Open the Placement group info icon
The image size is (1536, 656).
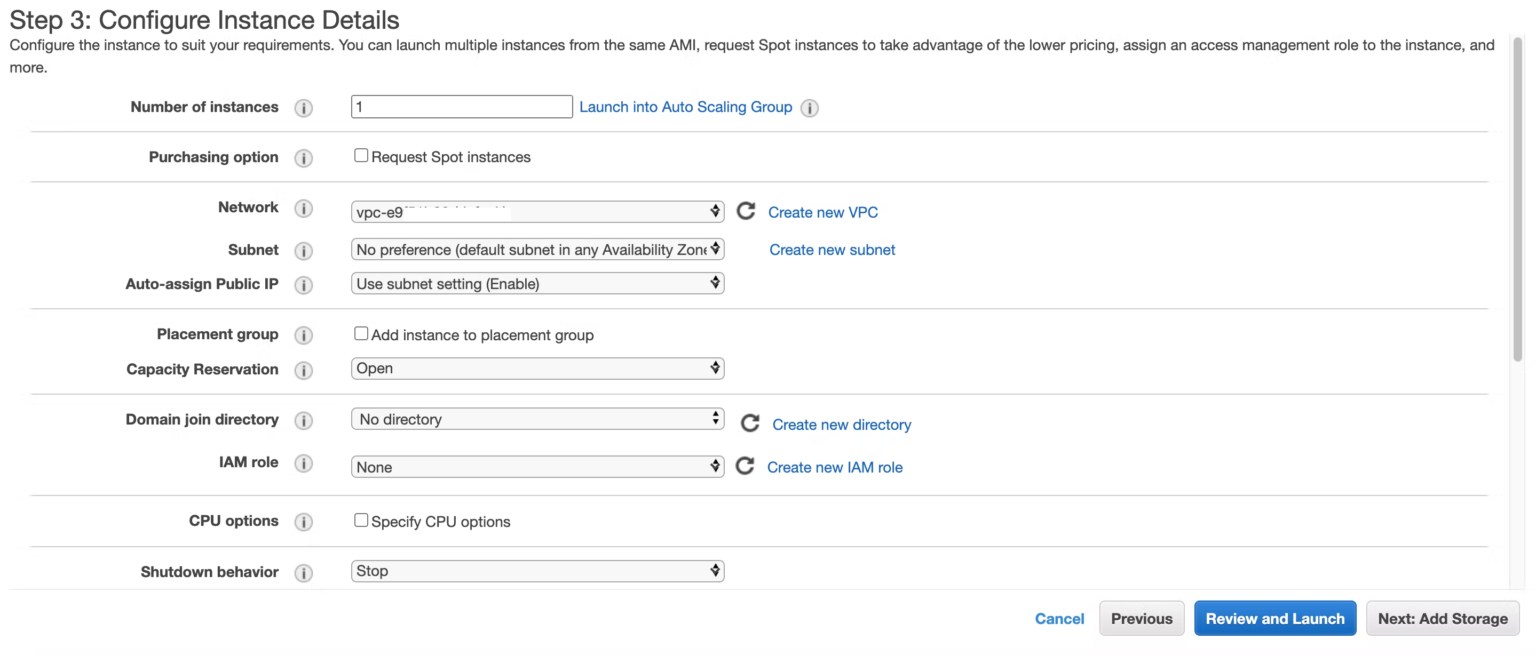[304, 334]
